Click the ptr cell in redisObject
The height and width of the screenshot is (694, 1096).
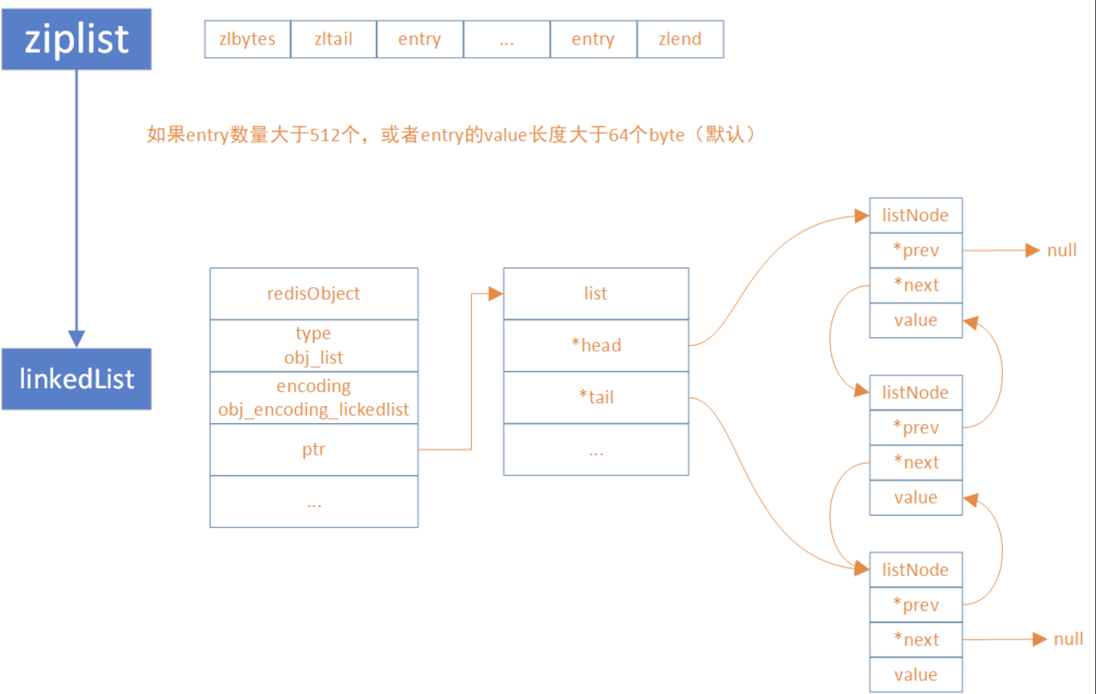[313, 450]
